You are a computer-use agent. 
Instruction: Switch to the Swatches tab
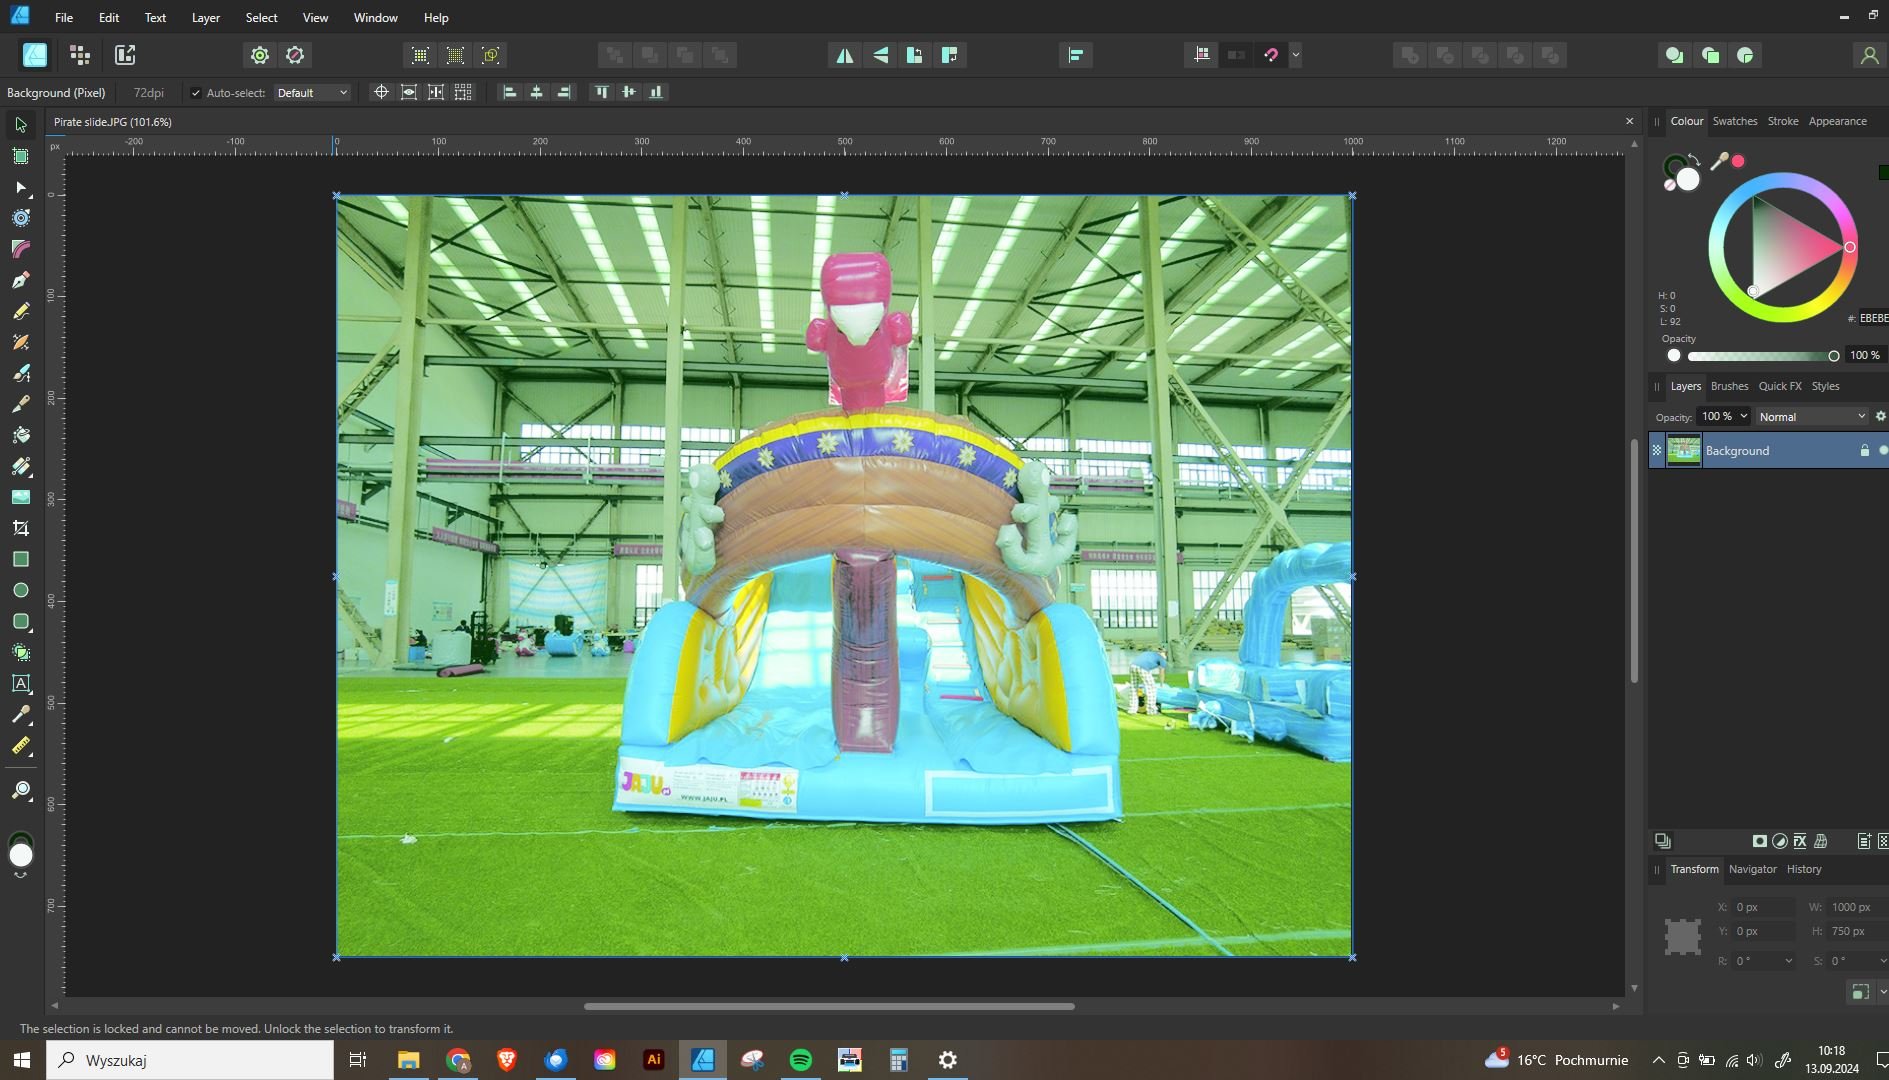tap(1734, 121)
